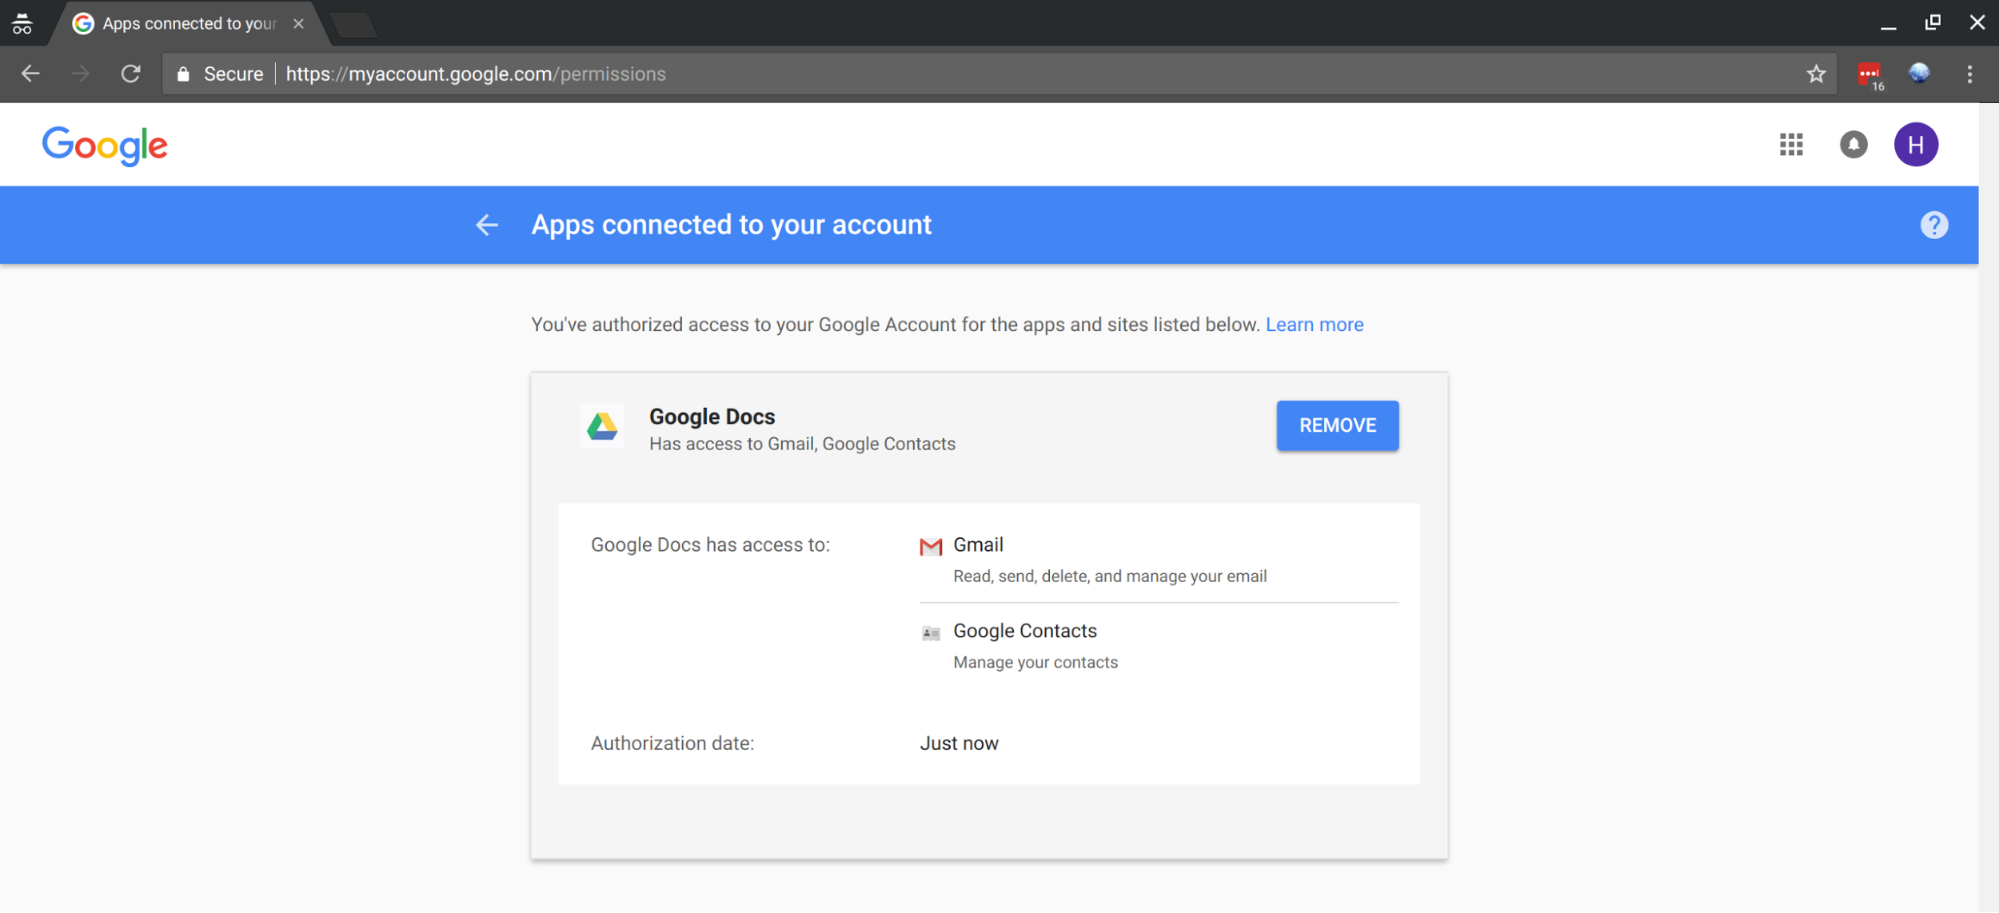This screenshot has width=1999, height=913.
Task: Open the globe extension icon
Action: [x=1919, y=73]
